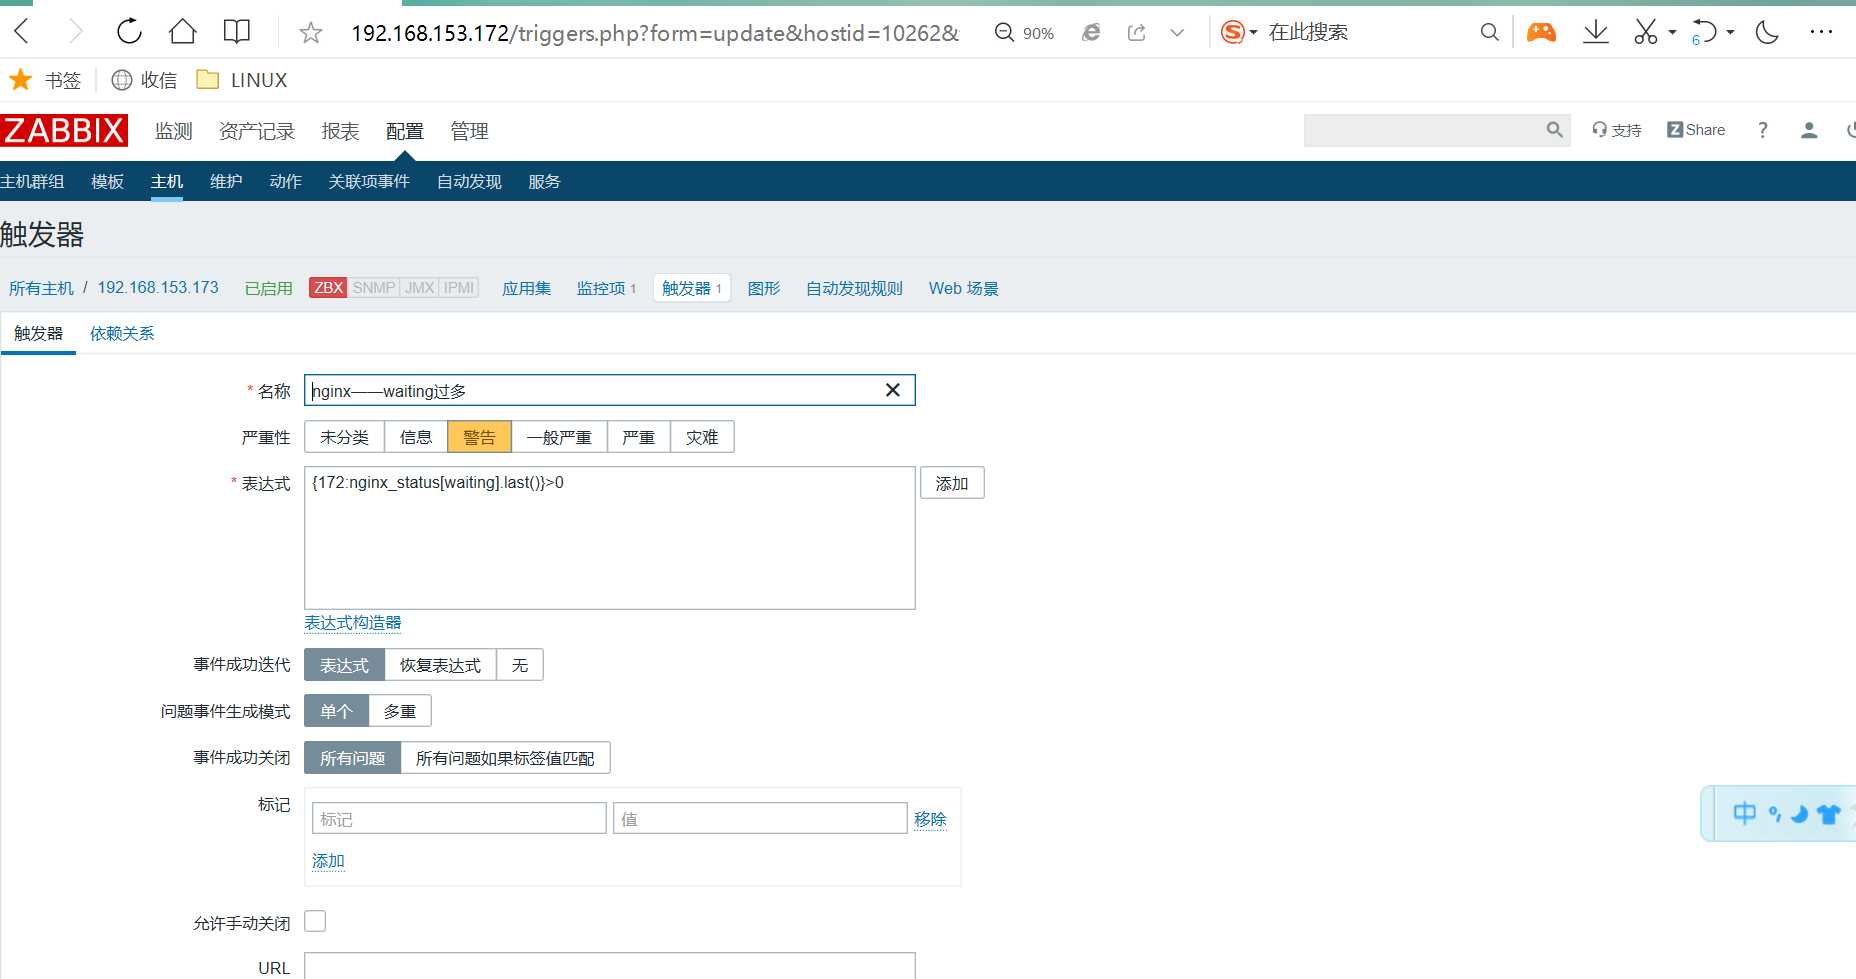Open the 报表 main menu
This screenshot has width=1856, height=979.
[340, 131]
